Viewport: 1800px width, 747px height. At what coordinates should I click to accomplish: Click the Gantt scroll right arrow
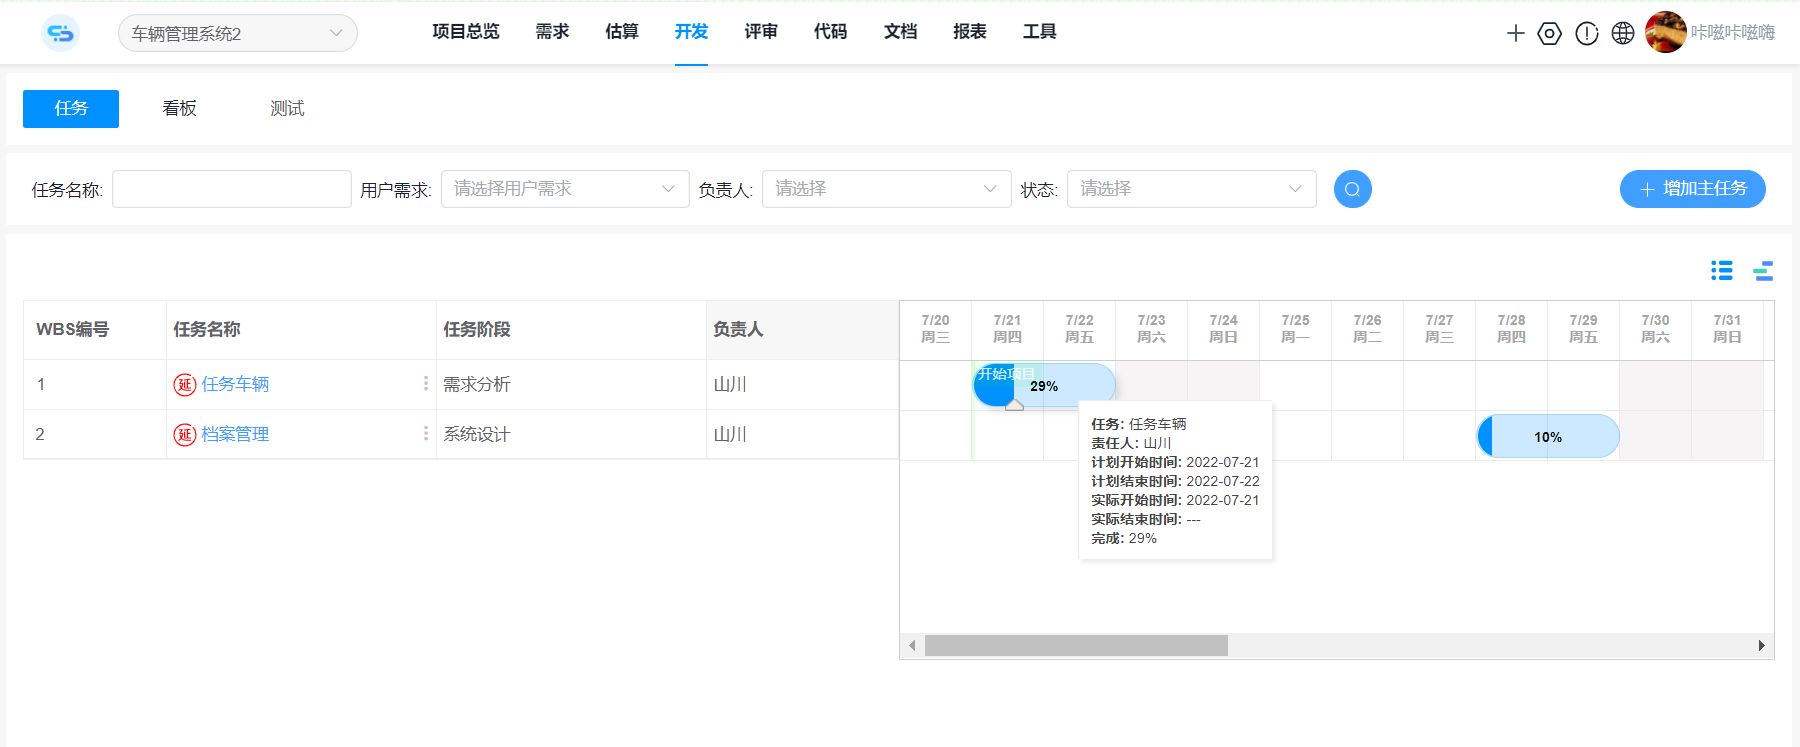point(1762,646)
